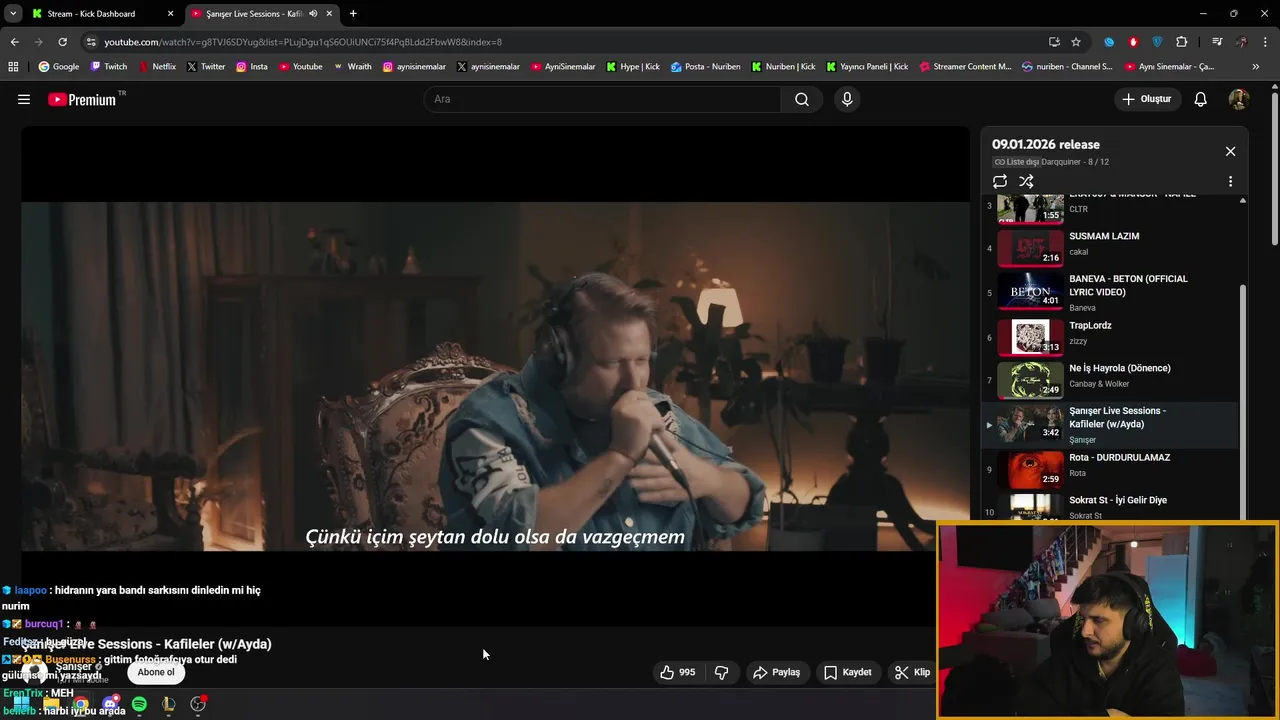
Task: Play TrapLordz by zizzy
Action: [1110, 337]
